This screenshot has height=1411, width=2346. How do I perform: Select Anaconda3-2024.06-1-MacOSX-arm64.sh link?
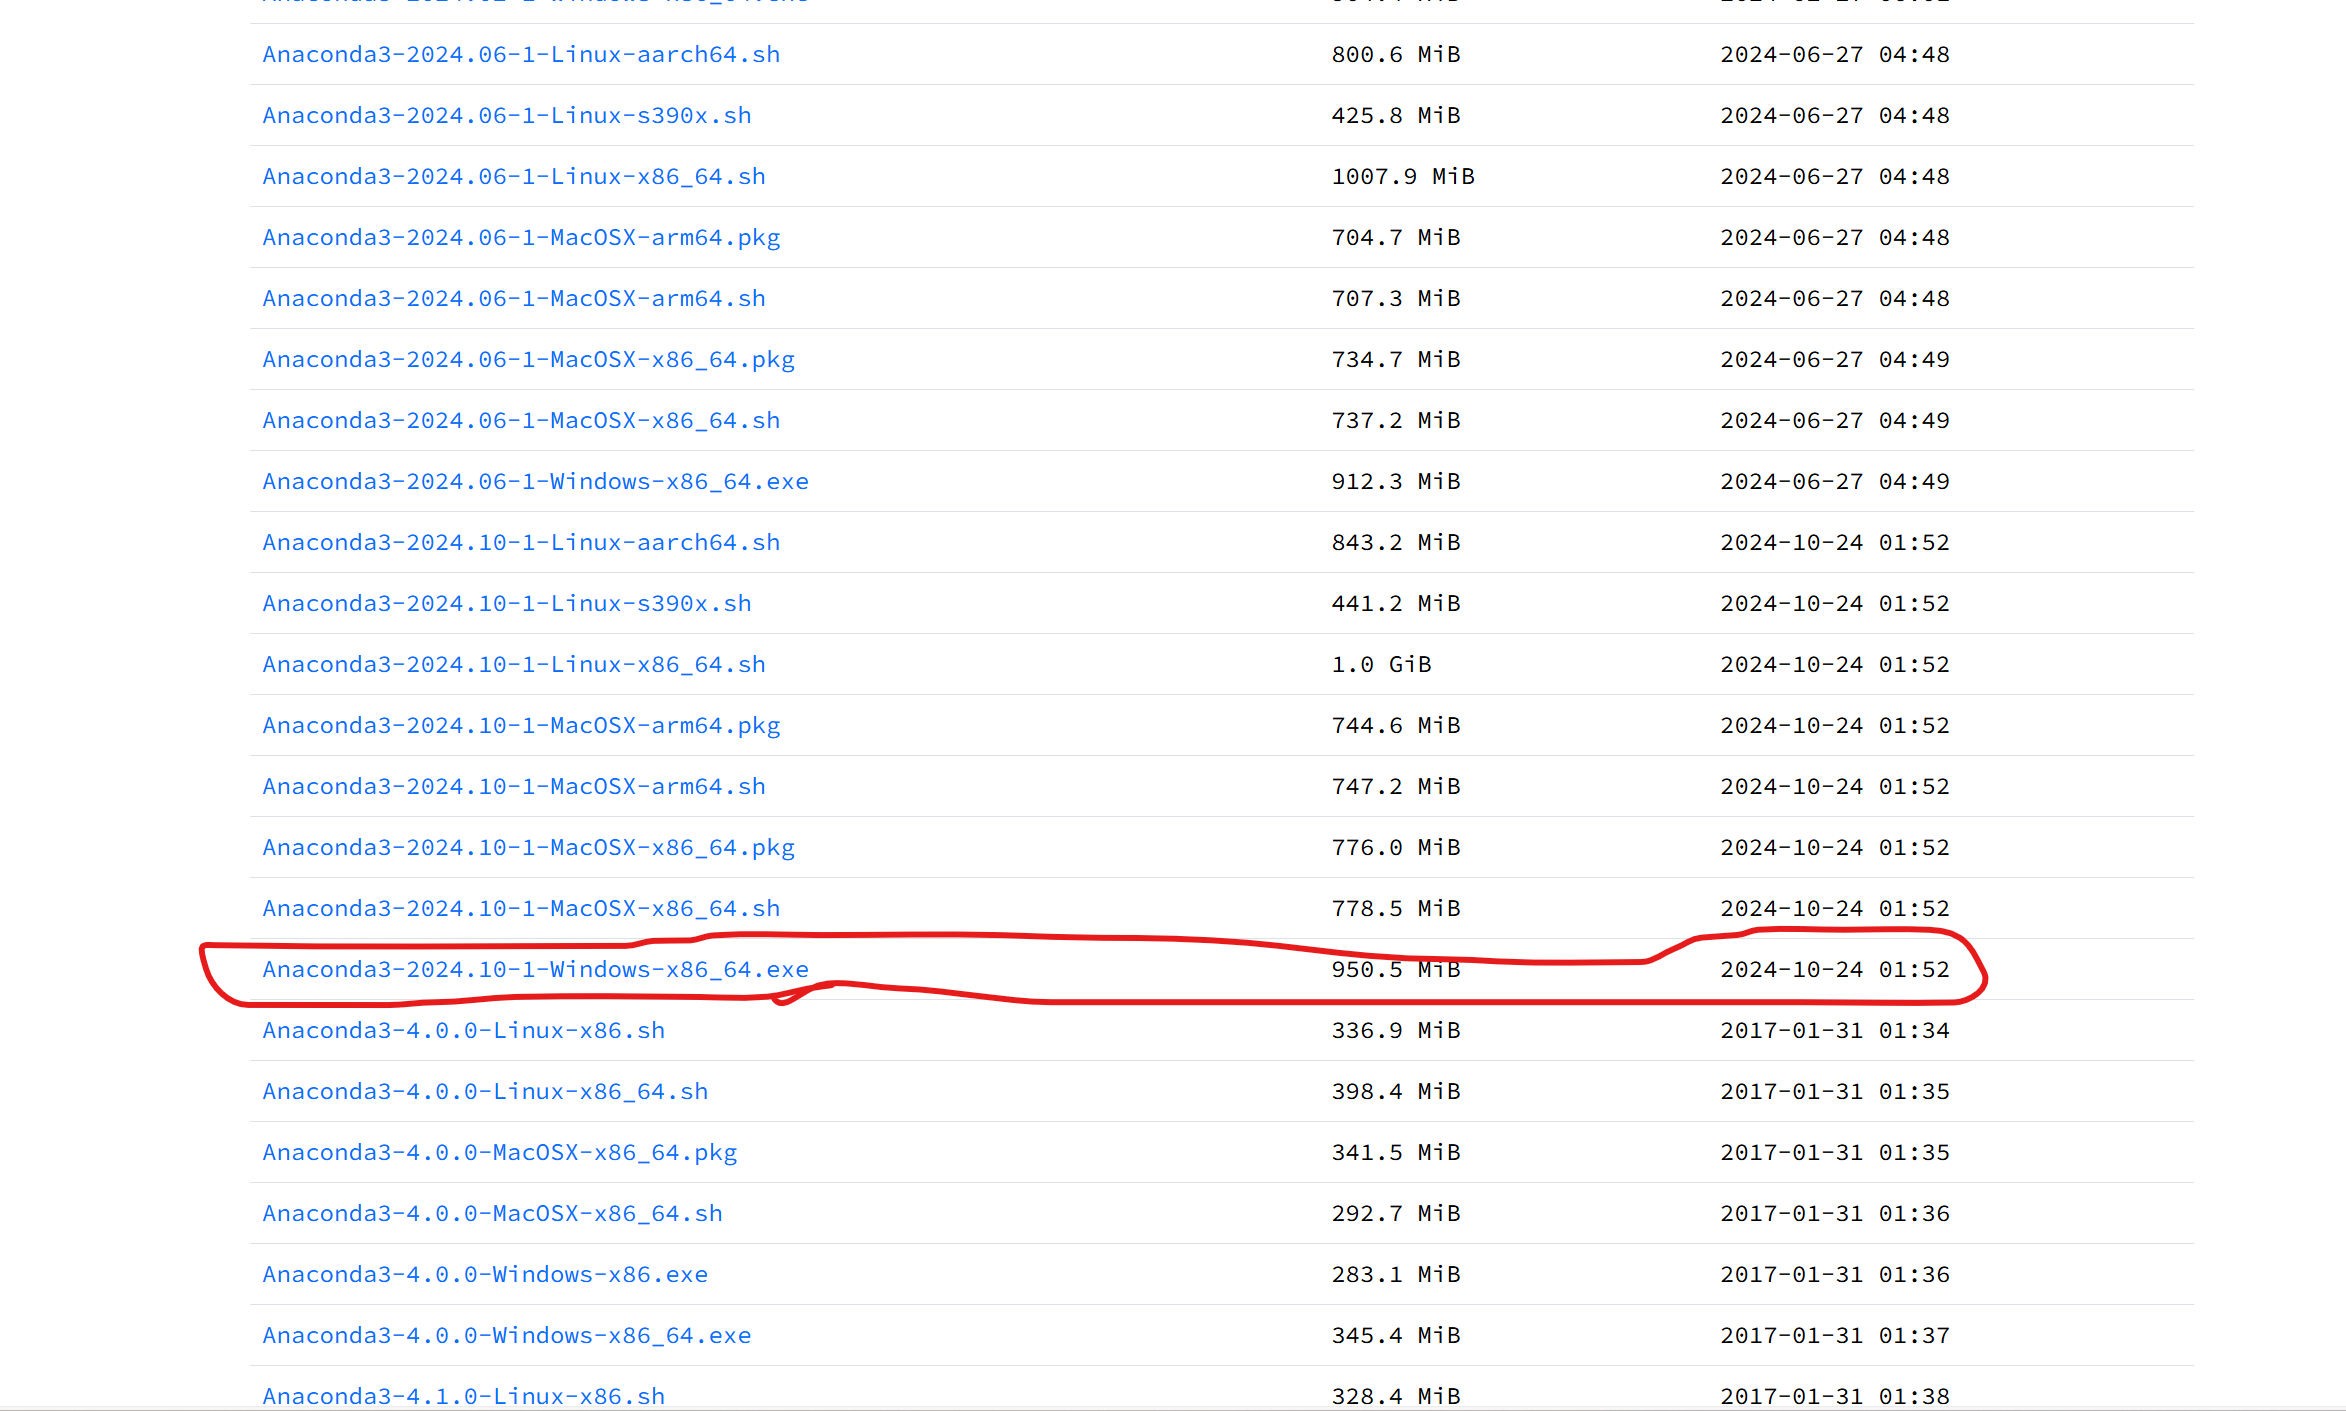pos(513,298)
